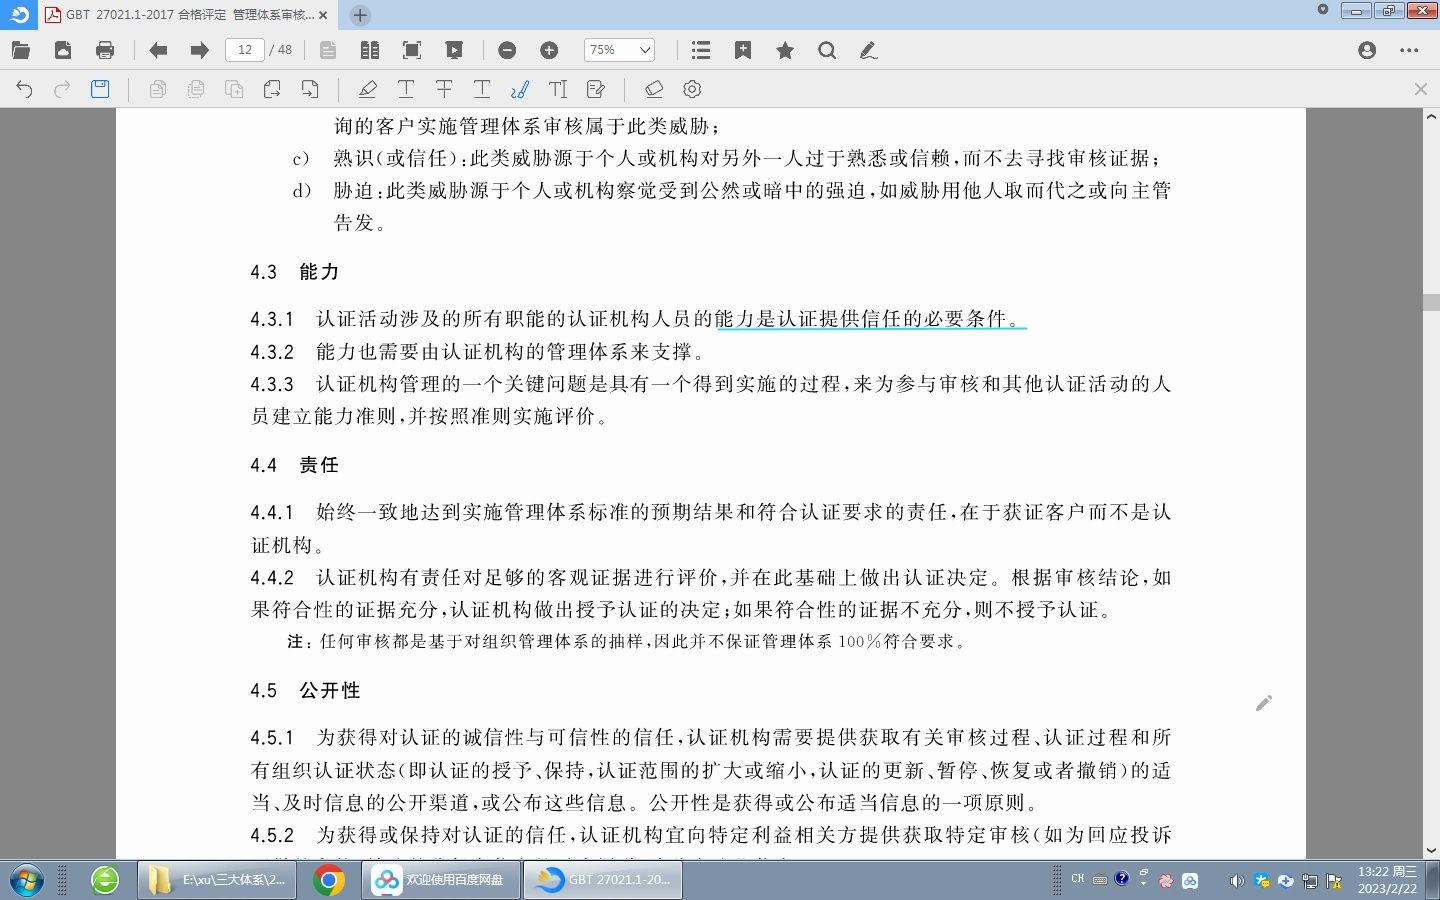Click the heading 4.3 能力
This screenshot has width=1440, height=900.
295,272
